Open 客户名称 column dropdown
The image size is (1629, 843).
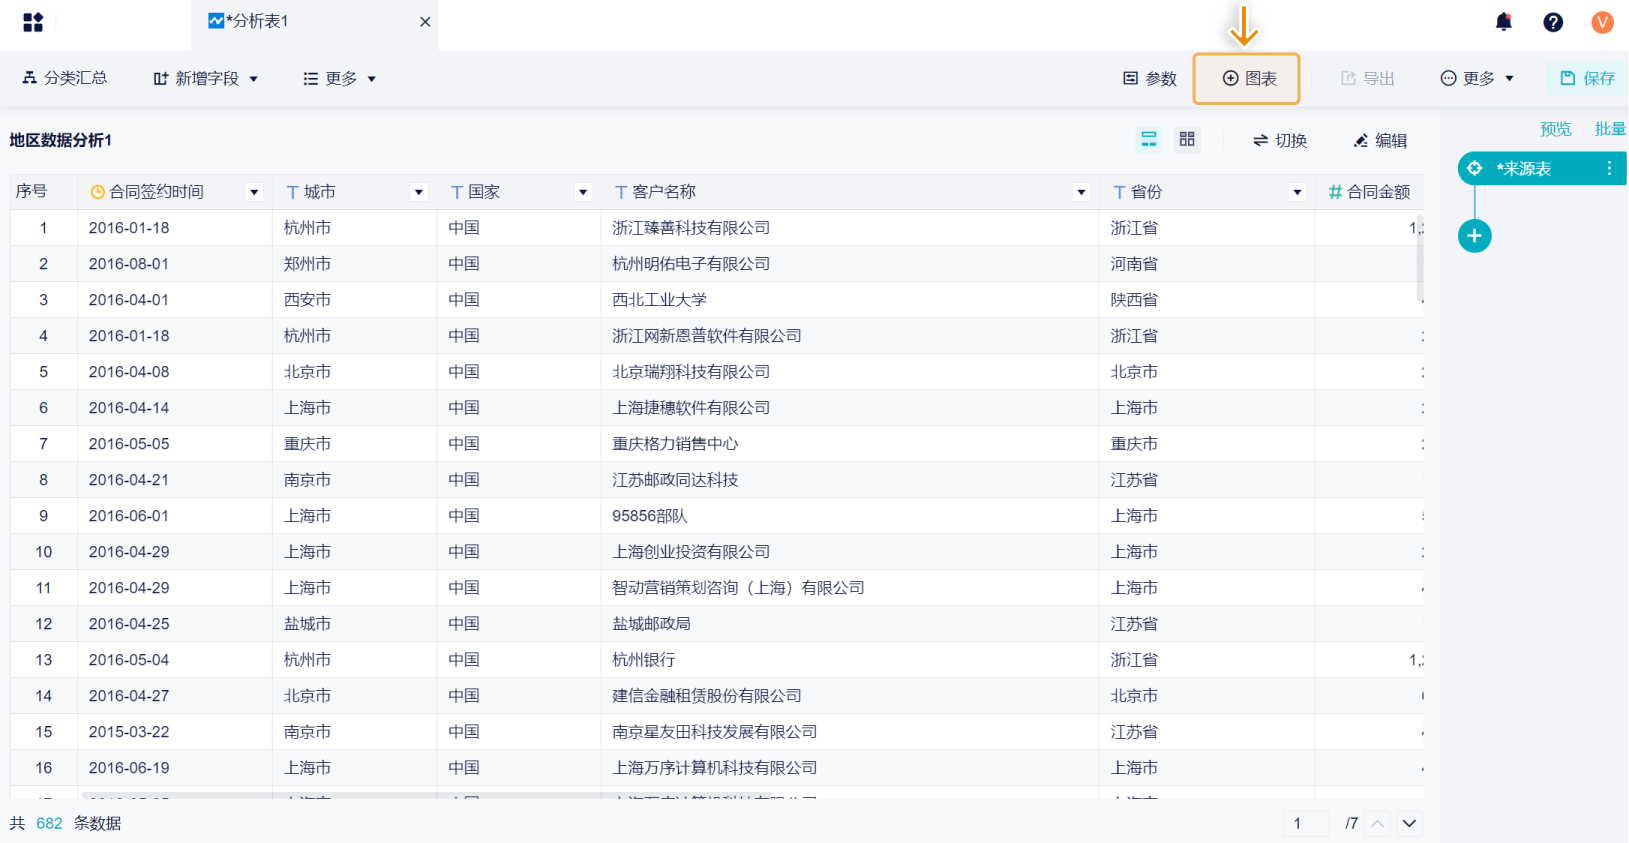coord(1081,192)
